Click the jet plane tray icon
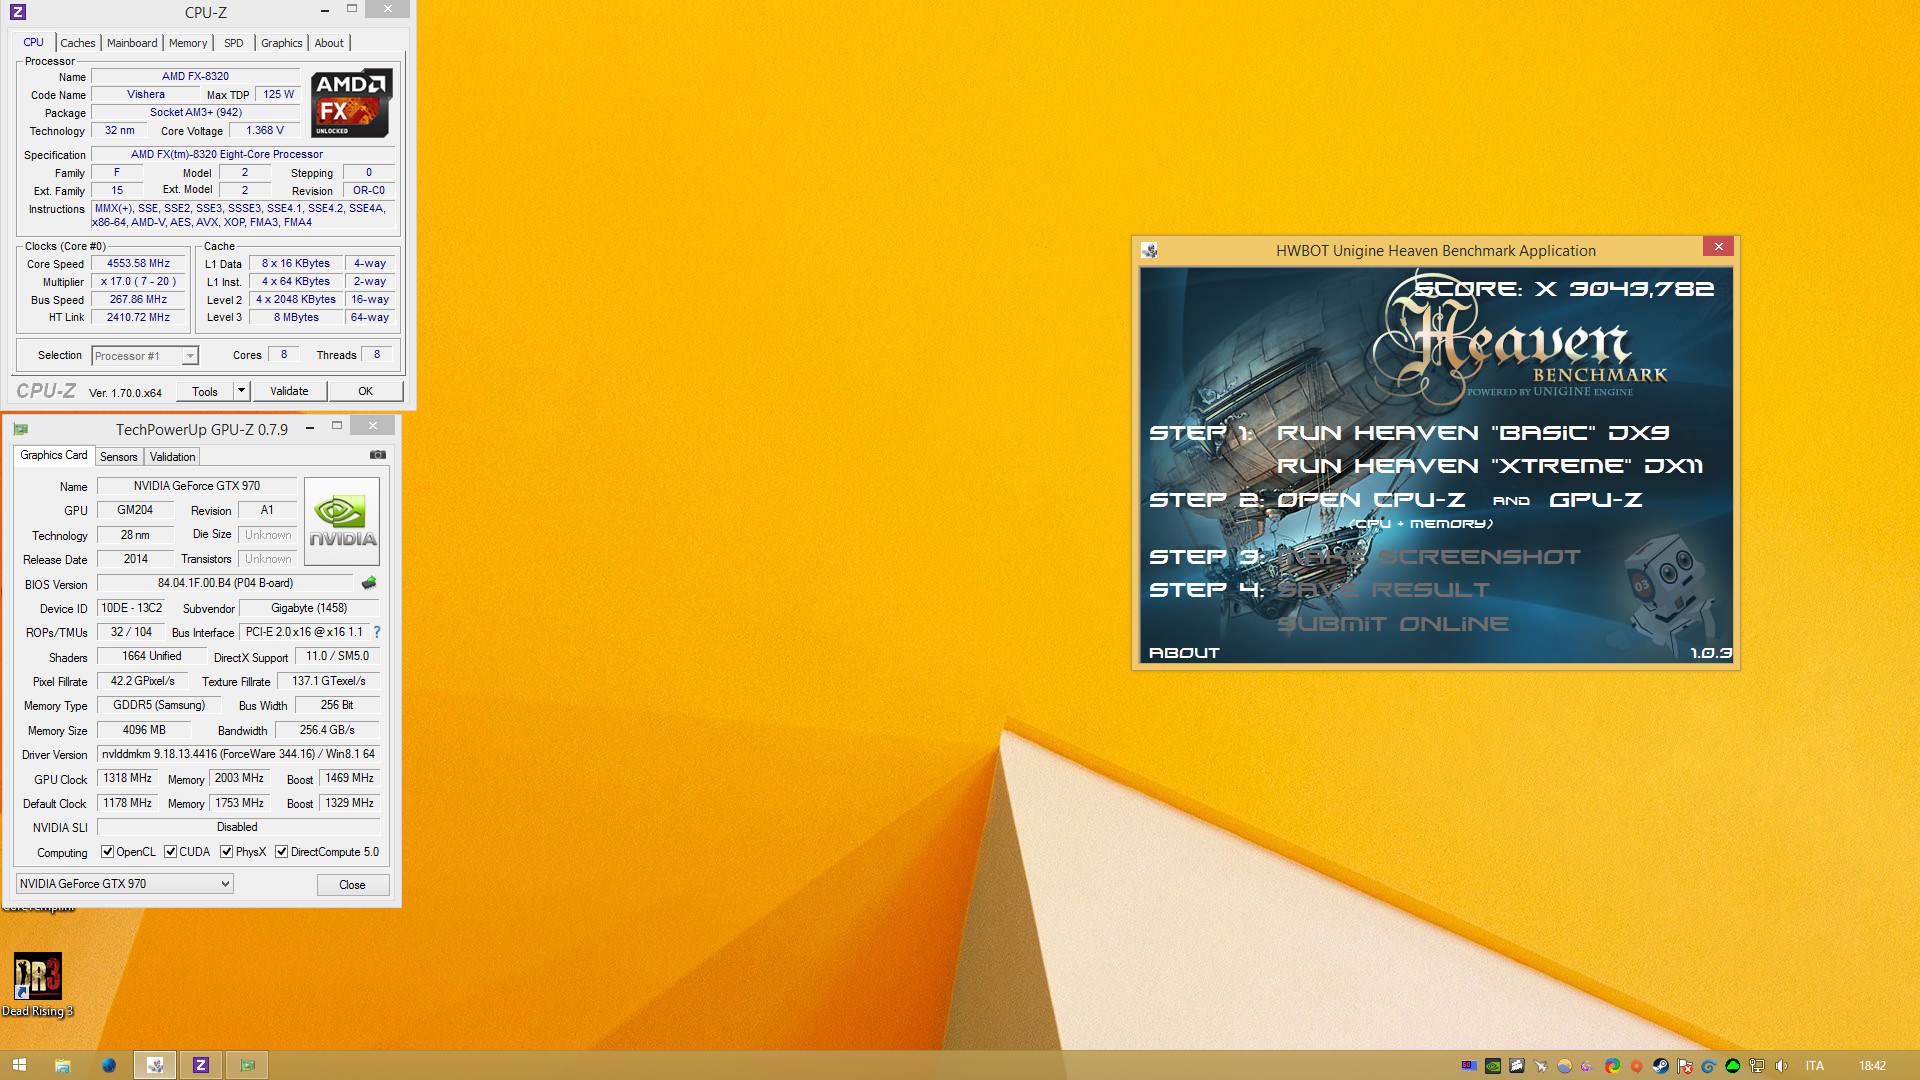The width and height of the screenshot is (1920, 1080). [x=1541, y=1066]
